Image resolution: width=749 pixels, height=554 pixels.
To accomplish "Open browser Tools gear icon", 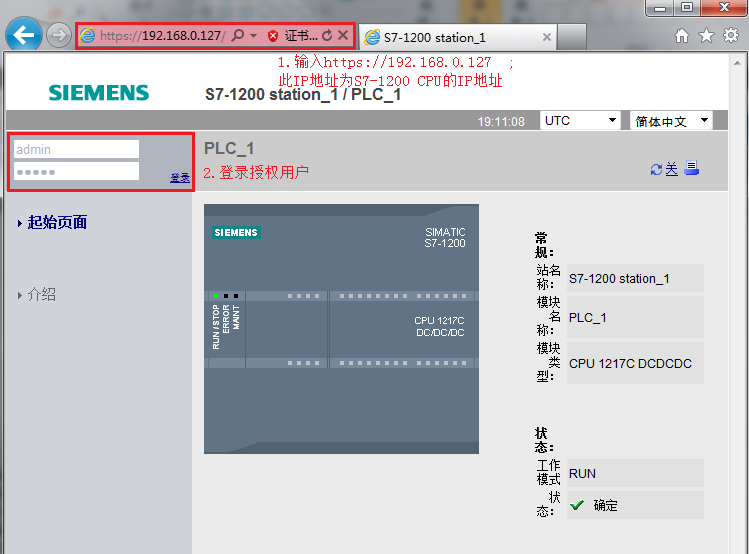I will coord(731,35).
